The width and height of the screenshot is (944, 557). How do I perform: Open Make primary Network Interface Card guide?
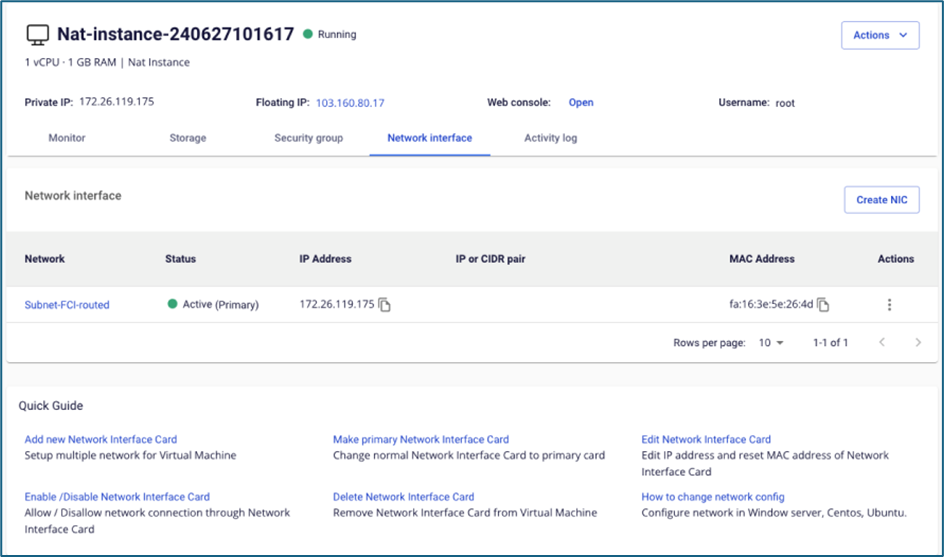tap(420, 439)
